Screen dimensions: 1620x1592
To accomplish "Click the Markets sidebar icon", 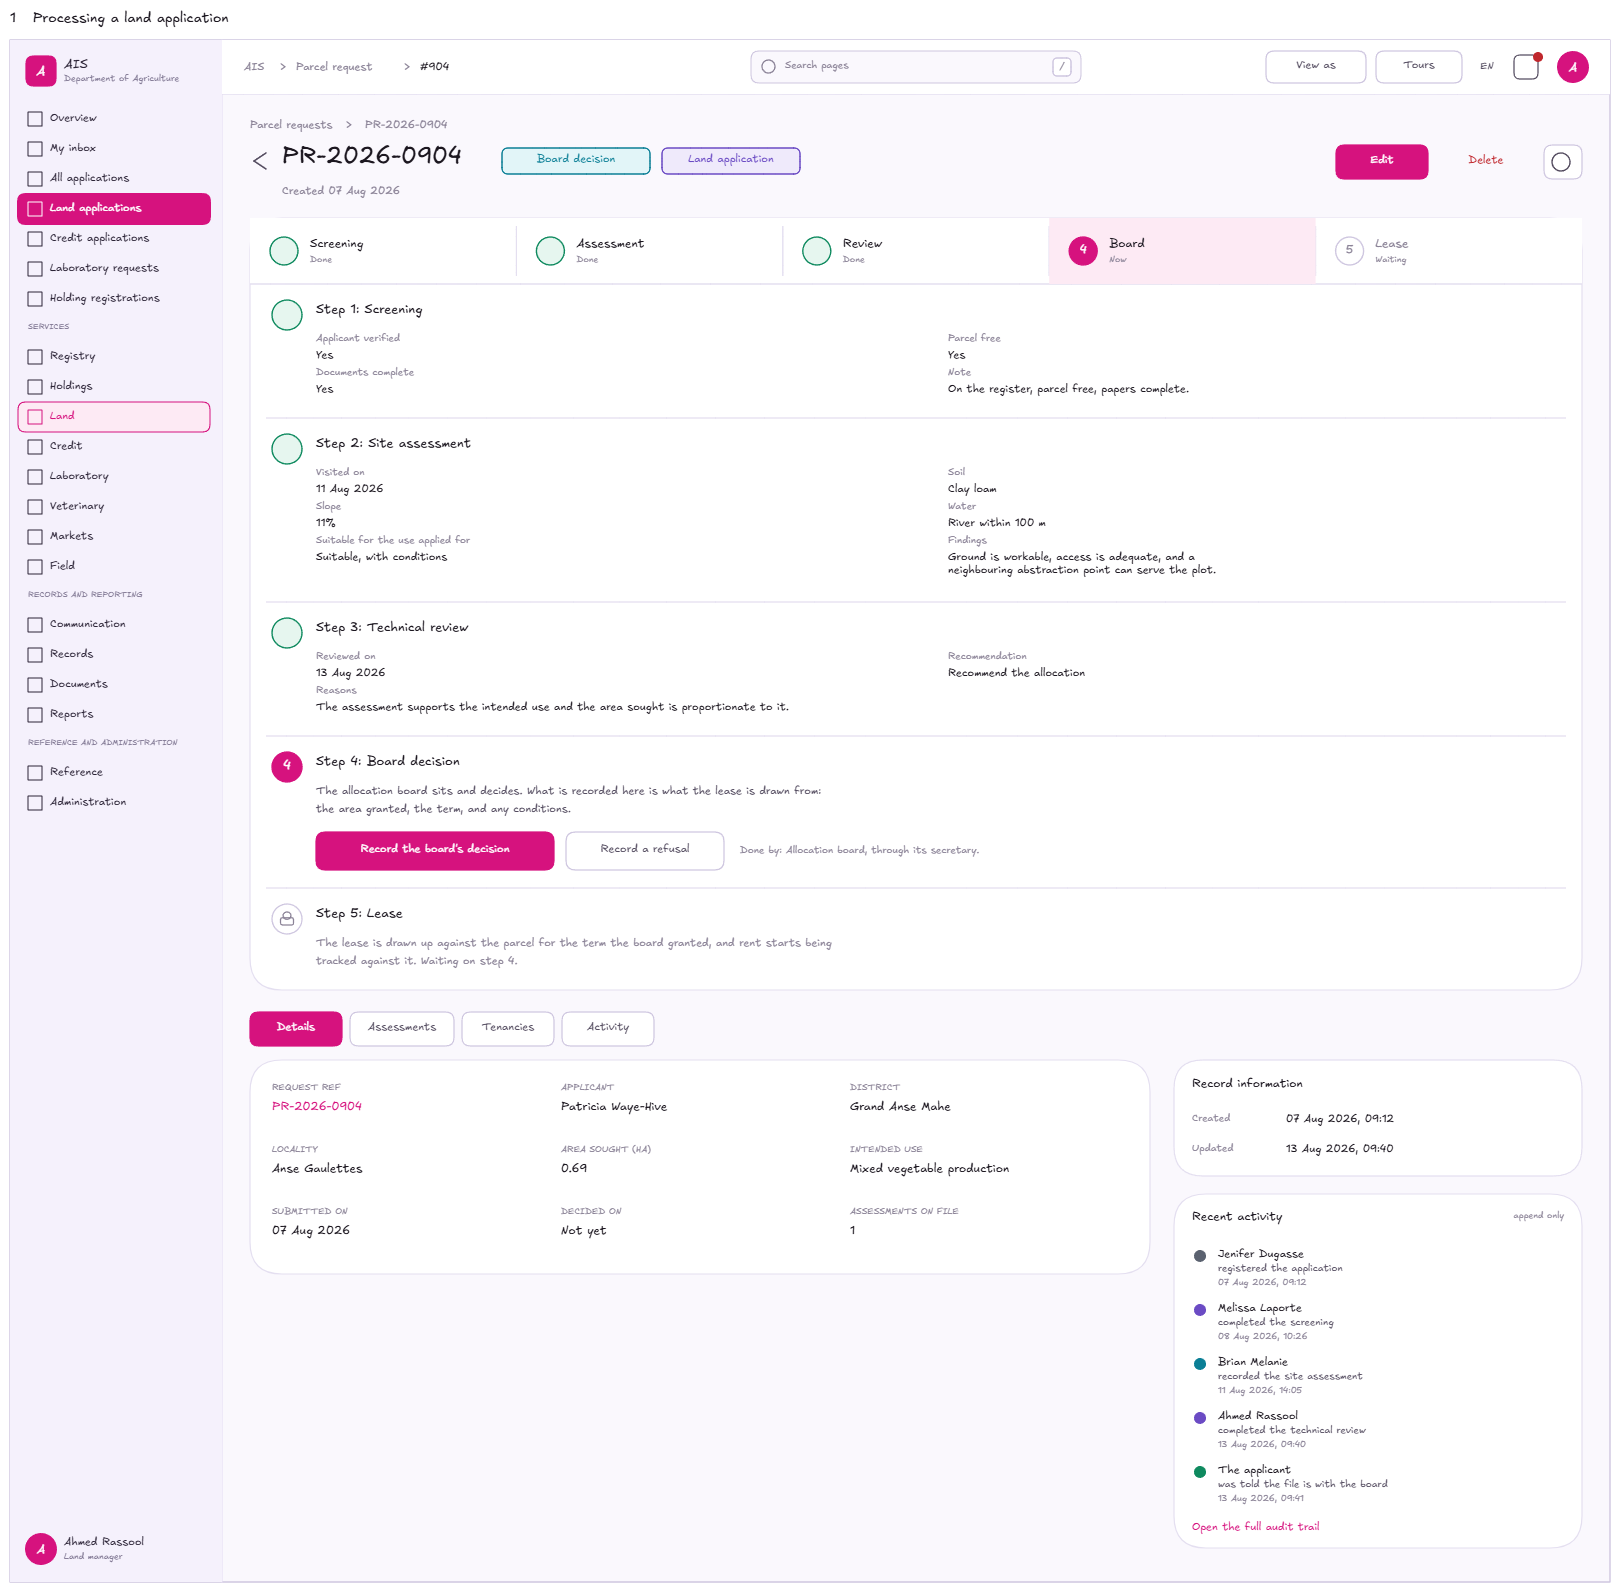I will [x=35, y=537].
